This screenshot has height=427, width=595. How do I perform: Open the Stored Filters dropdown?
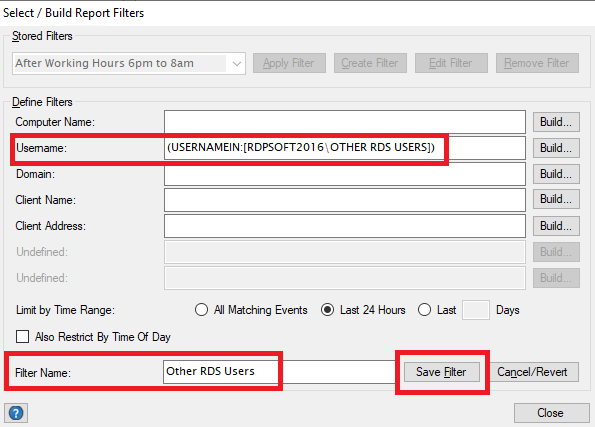coord(129,63)
